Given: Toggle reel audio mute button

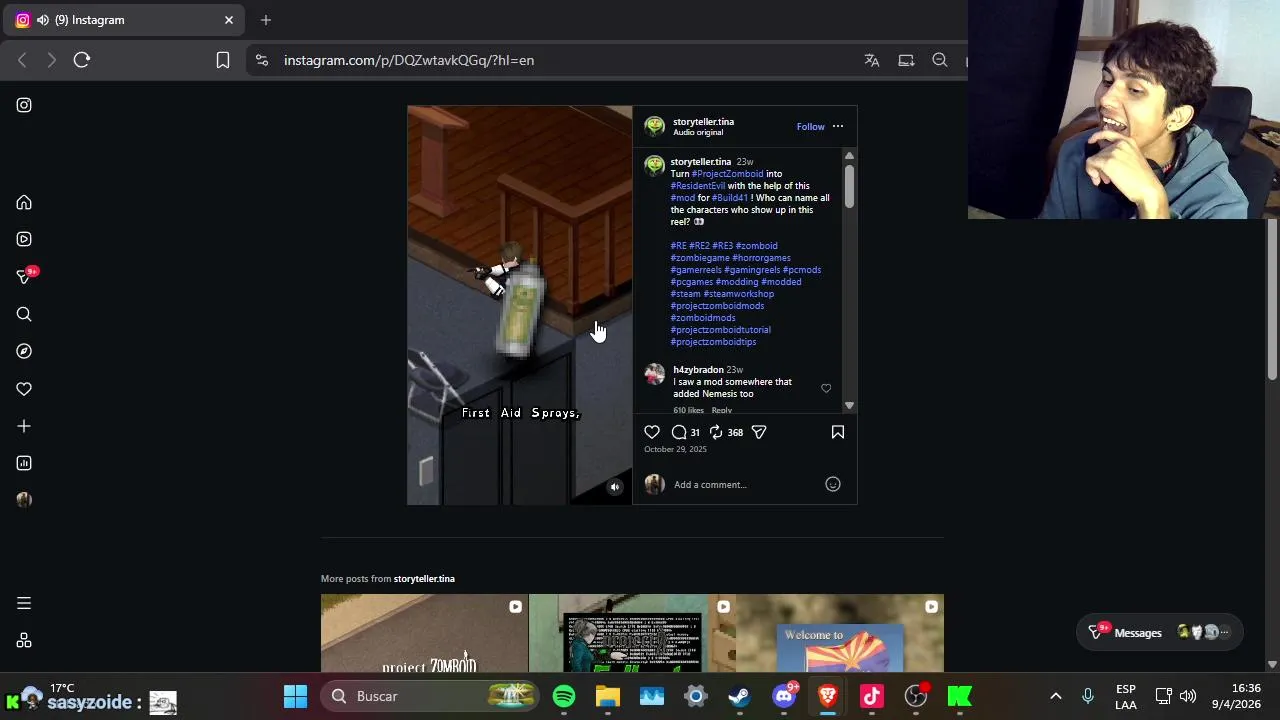Looking at the screenshot, I should [x=615, y=487].
